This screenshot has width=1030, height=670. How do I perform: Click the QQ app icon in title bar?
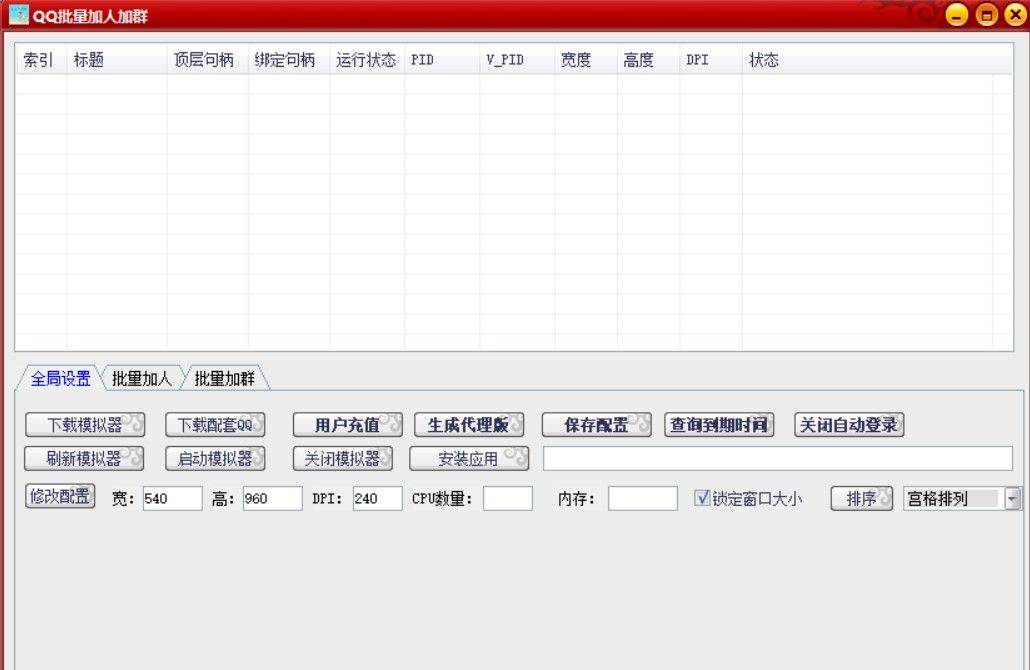(x=18, y=15)
